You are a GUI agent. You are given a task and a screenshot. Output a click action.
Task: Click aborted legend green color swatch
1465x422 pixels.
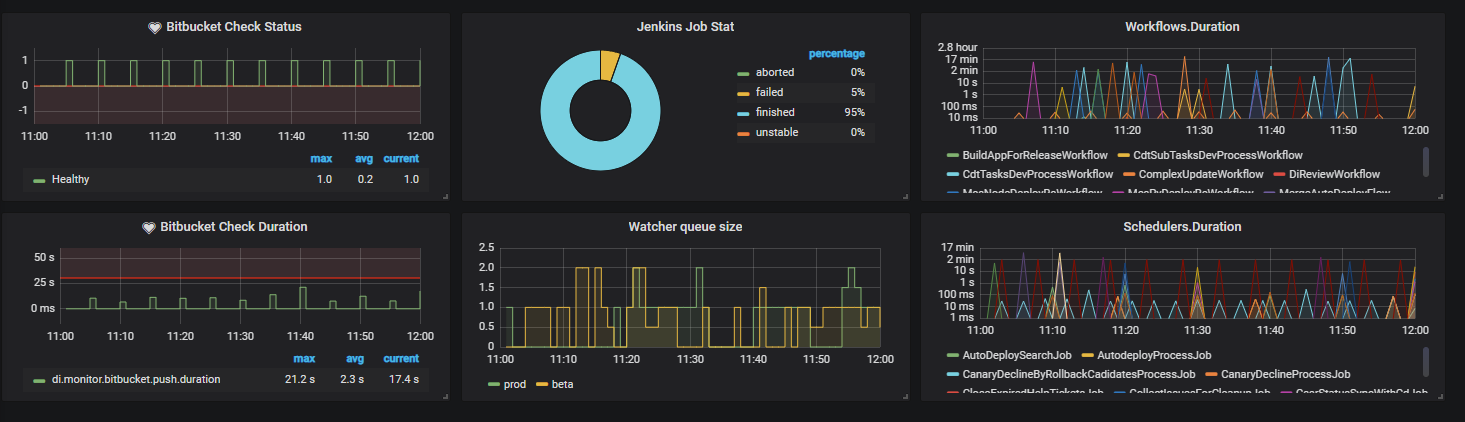[743, 74]
